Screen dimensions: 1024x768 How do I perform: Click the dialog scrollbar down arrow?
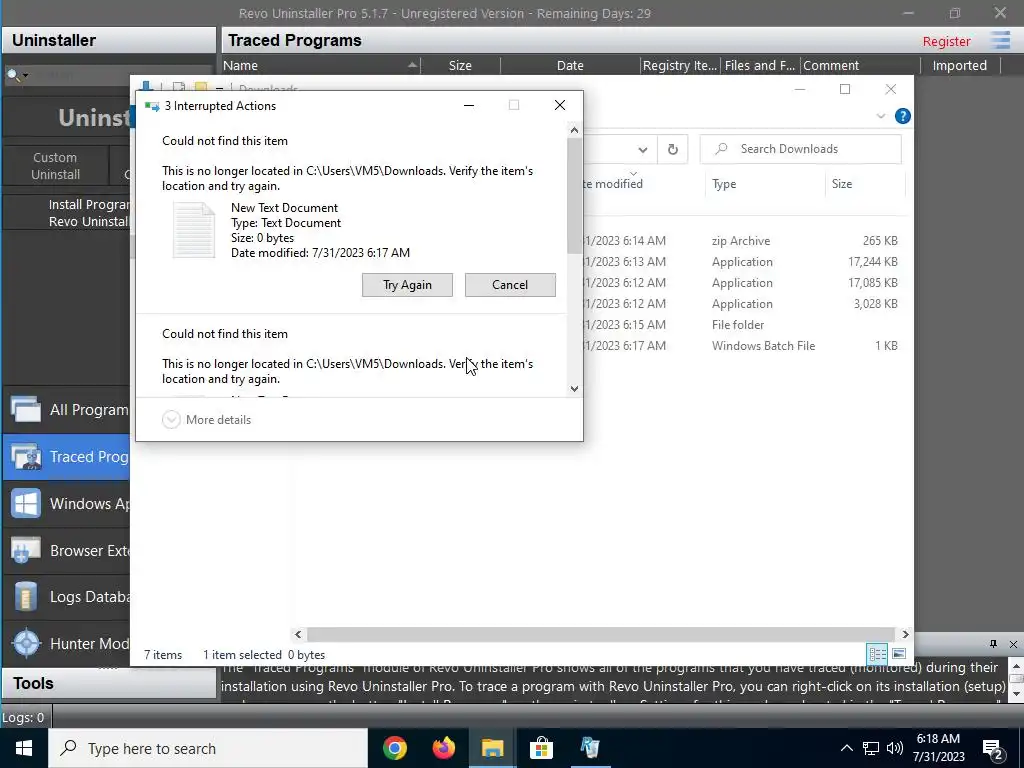pyautogui.click(x=574, y=389)
